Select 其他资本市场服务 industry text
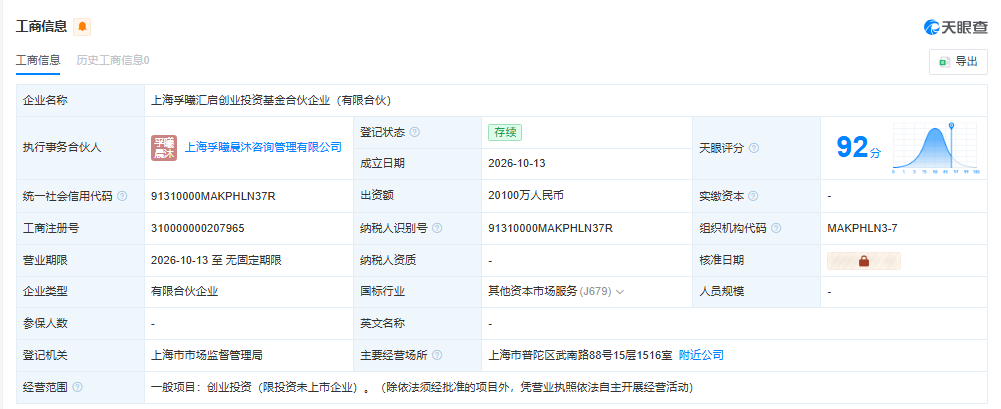 pos(532,292)
